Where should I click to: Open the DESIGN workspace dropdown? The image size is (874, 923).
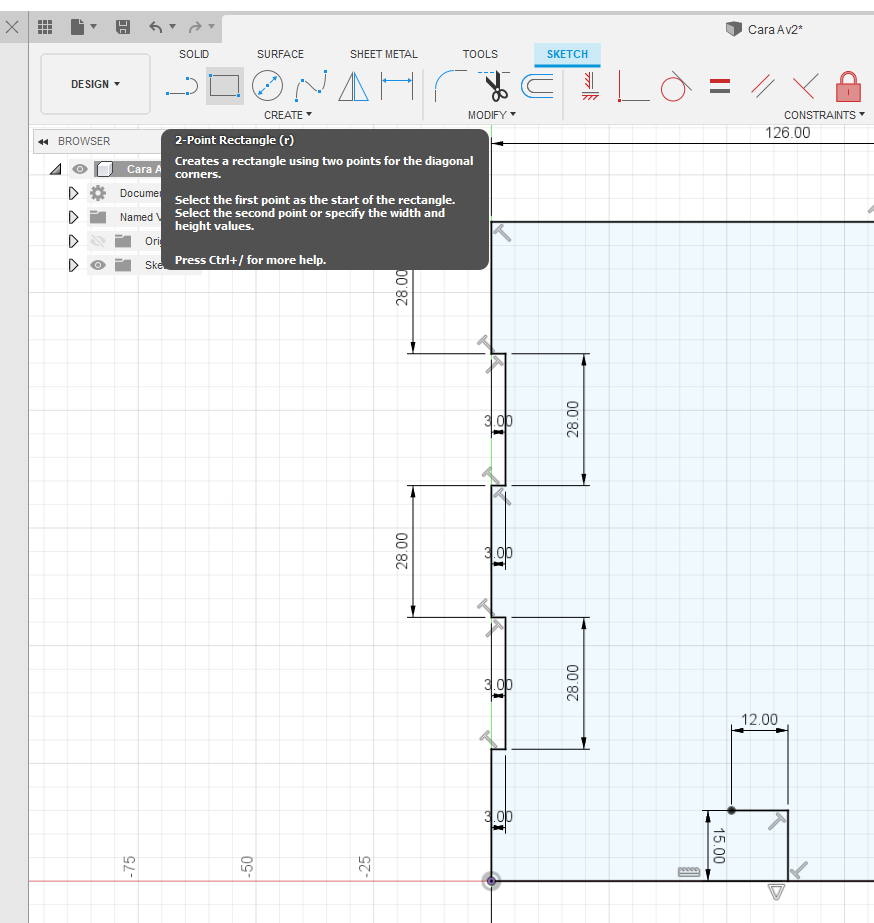tap(95, 84)
